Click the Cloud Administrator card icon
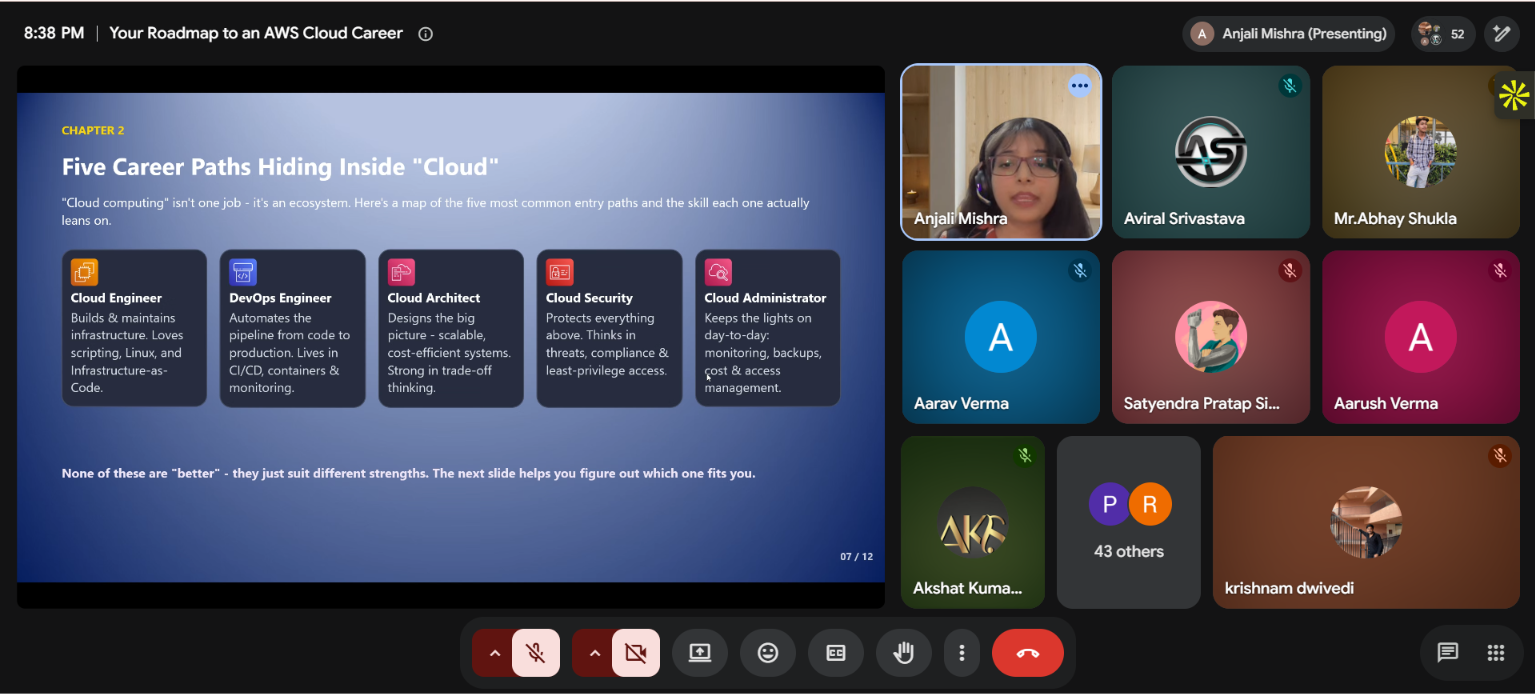1535x694 pixels. click(718, 272)
